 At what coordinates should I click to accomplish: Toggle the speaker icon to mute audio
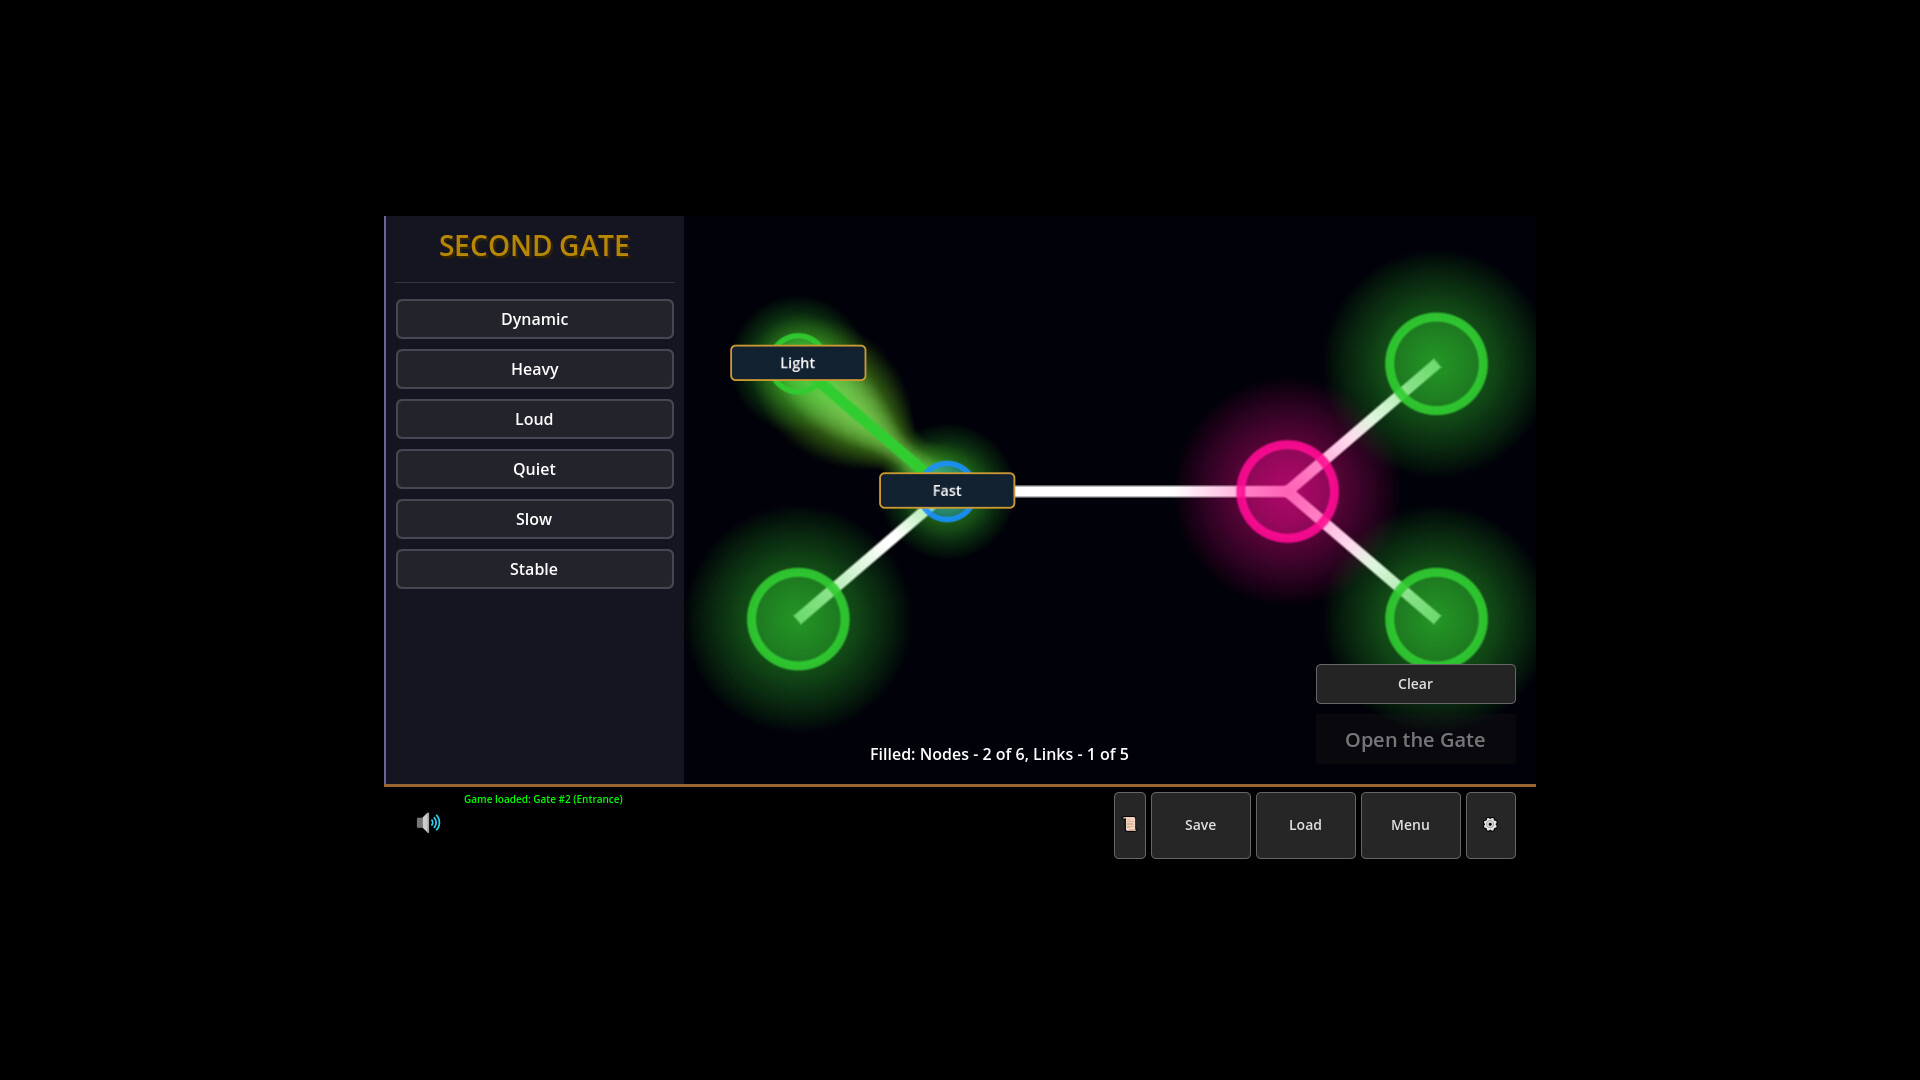click(428, 822)
